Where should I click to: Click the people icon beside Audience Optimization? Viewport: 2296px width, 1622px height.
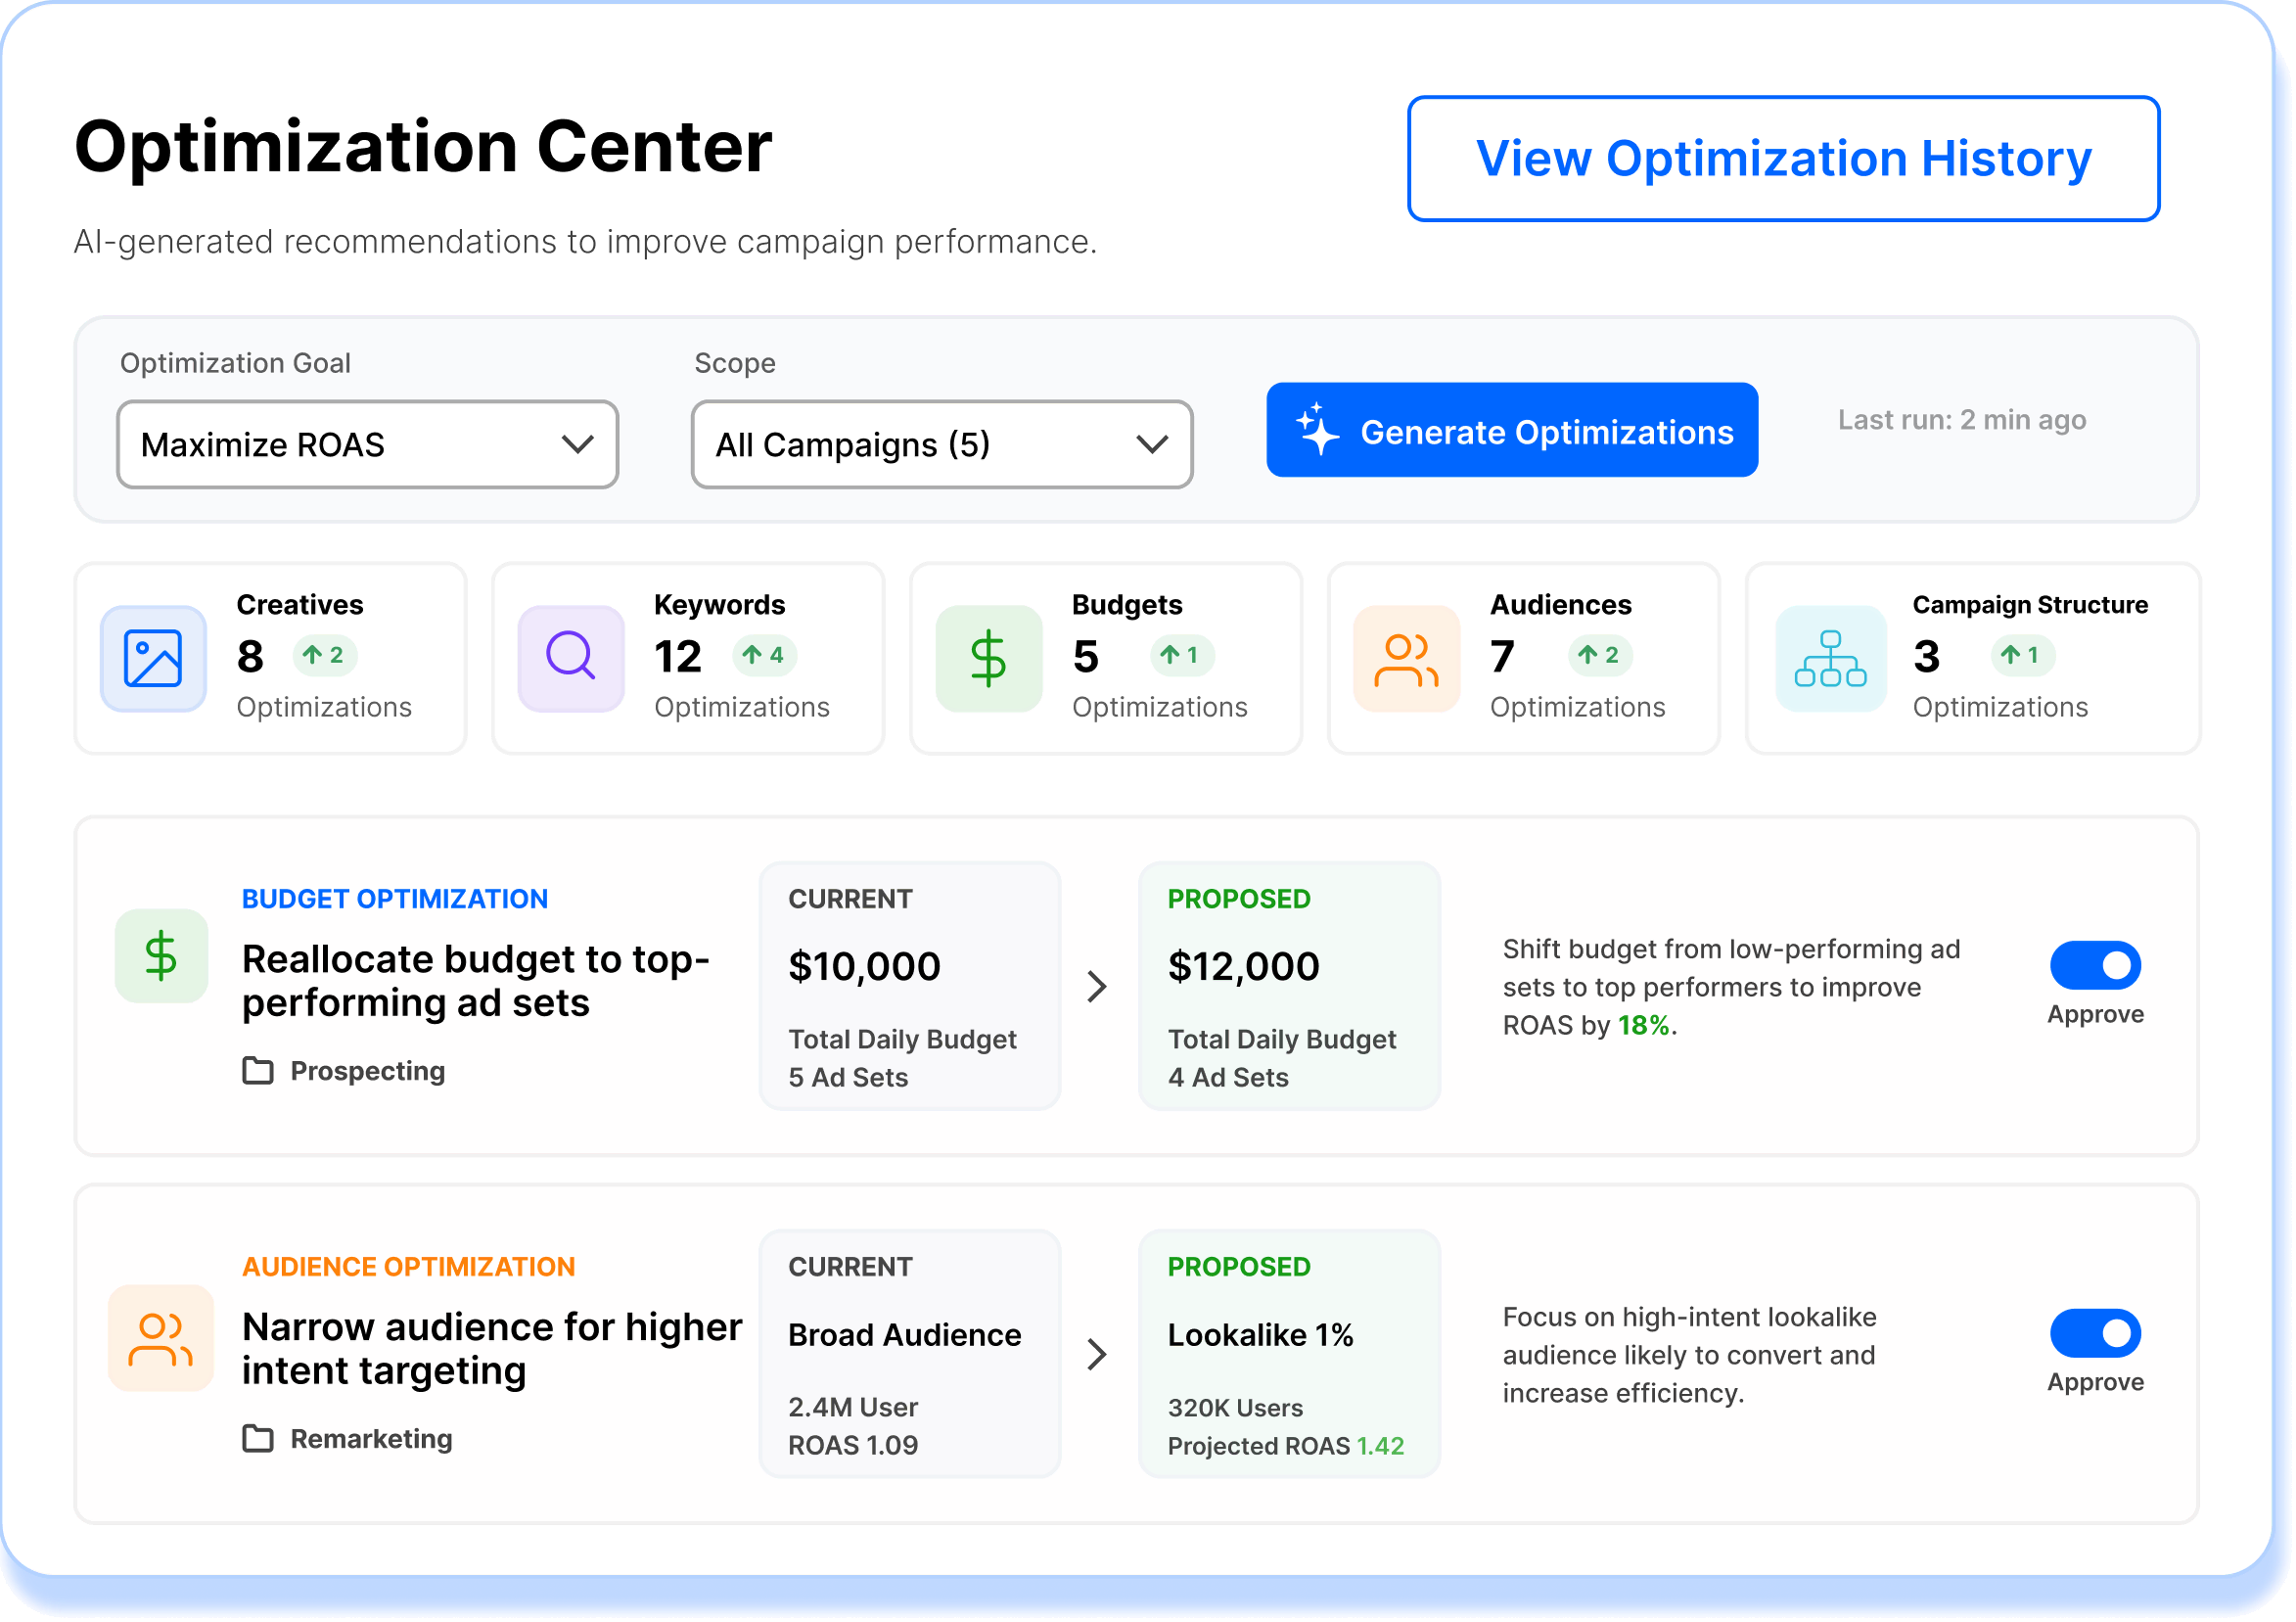[161, 1338]
